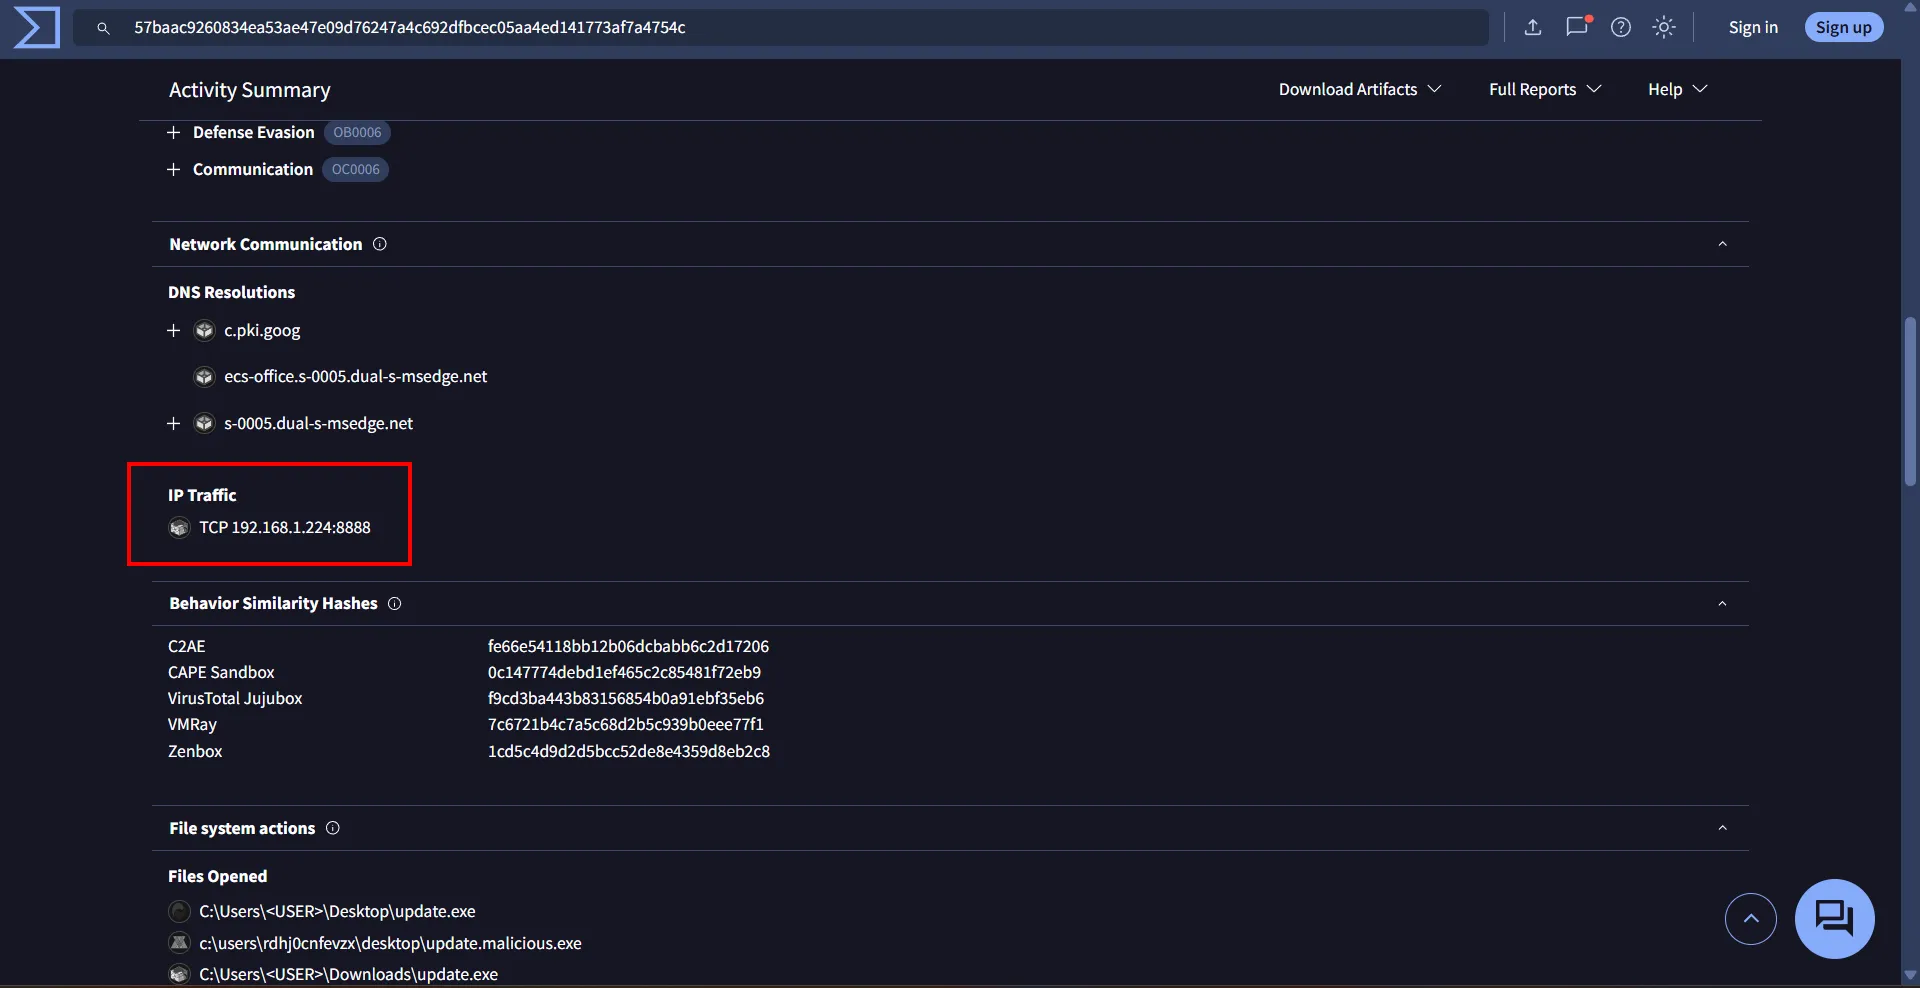
Task: Expand the Defense Evasion entry
Action: click(173, 133)
